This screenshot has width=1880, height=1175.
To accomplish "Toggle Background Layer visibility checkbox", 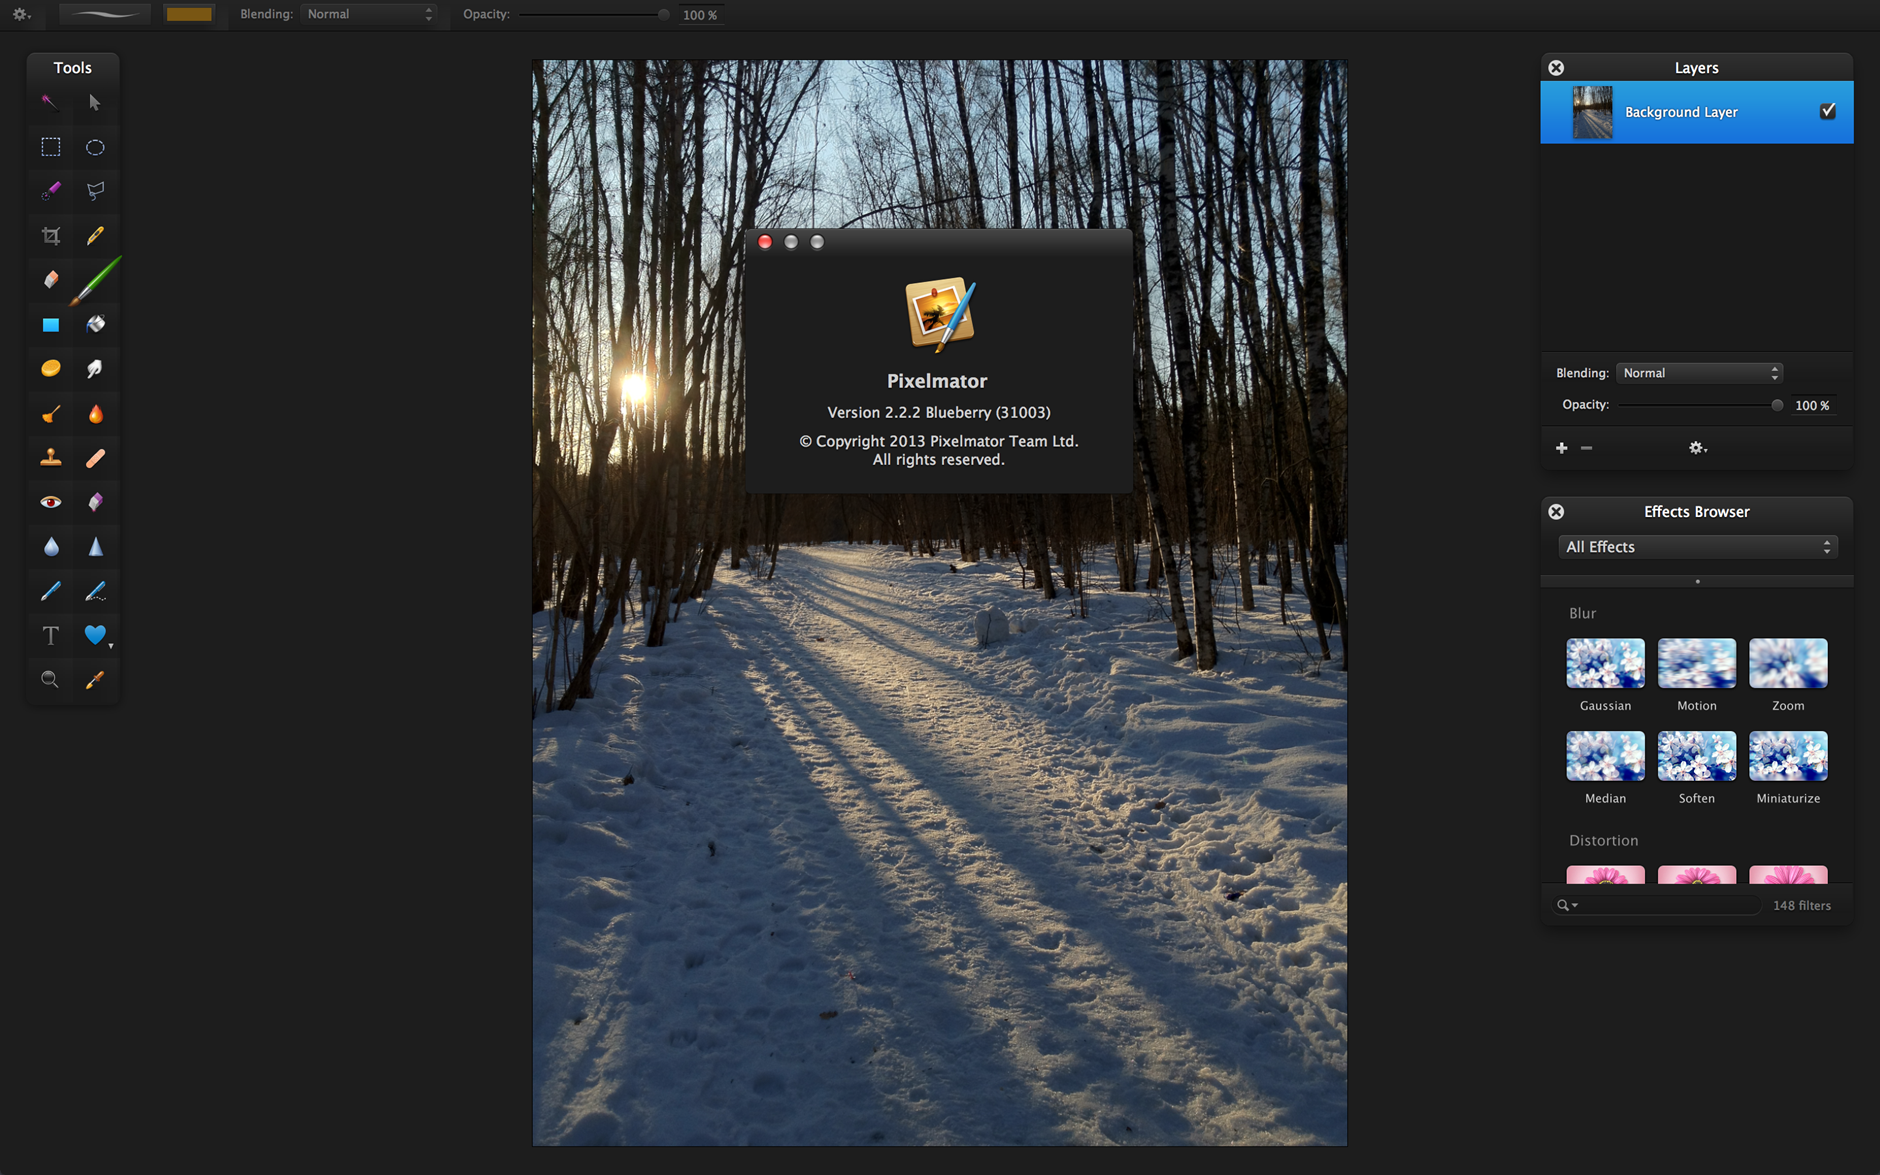I will (x=1827, y=111).
